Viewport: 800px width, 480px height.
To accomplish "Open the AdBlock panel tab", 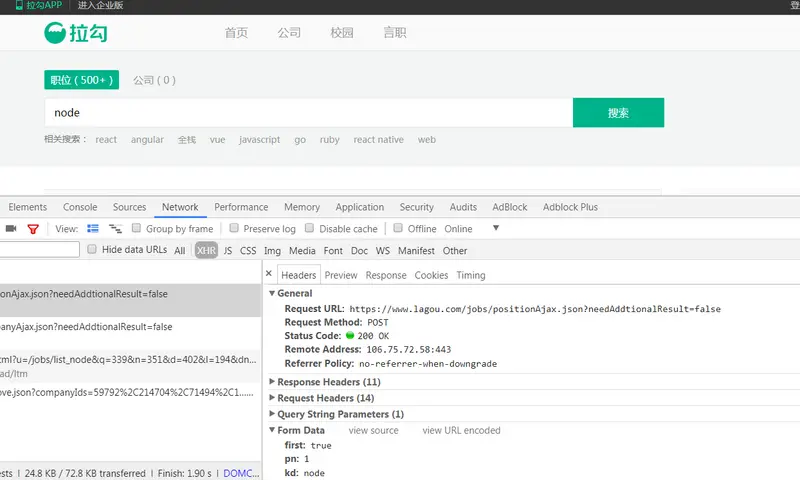I will click(510, 207).
